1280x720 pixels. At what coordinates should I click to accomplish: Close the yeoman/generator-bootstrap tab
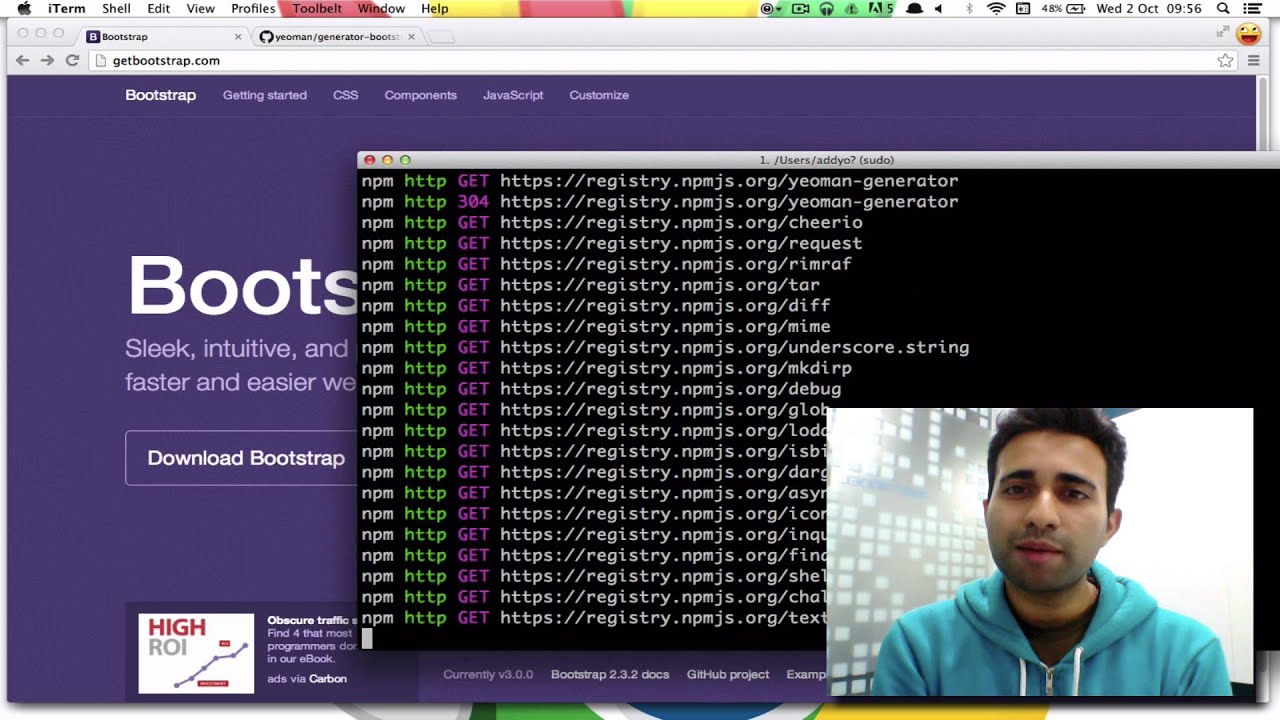point(411,37)
